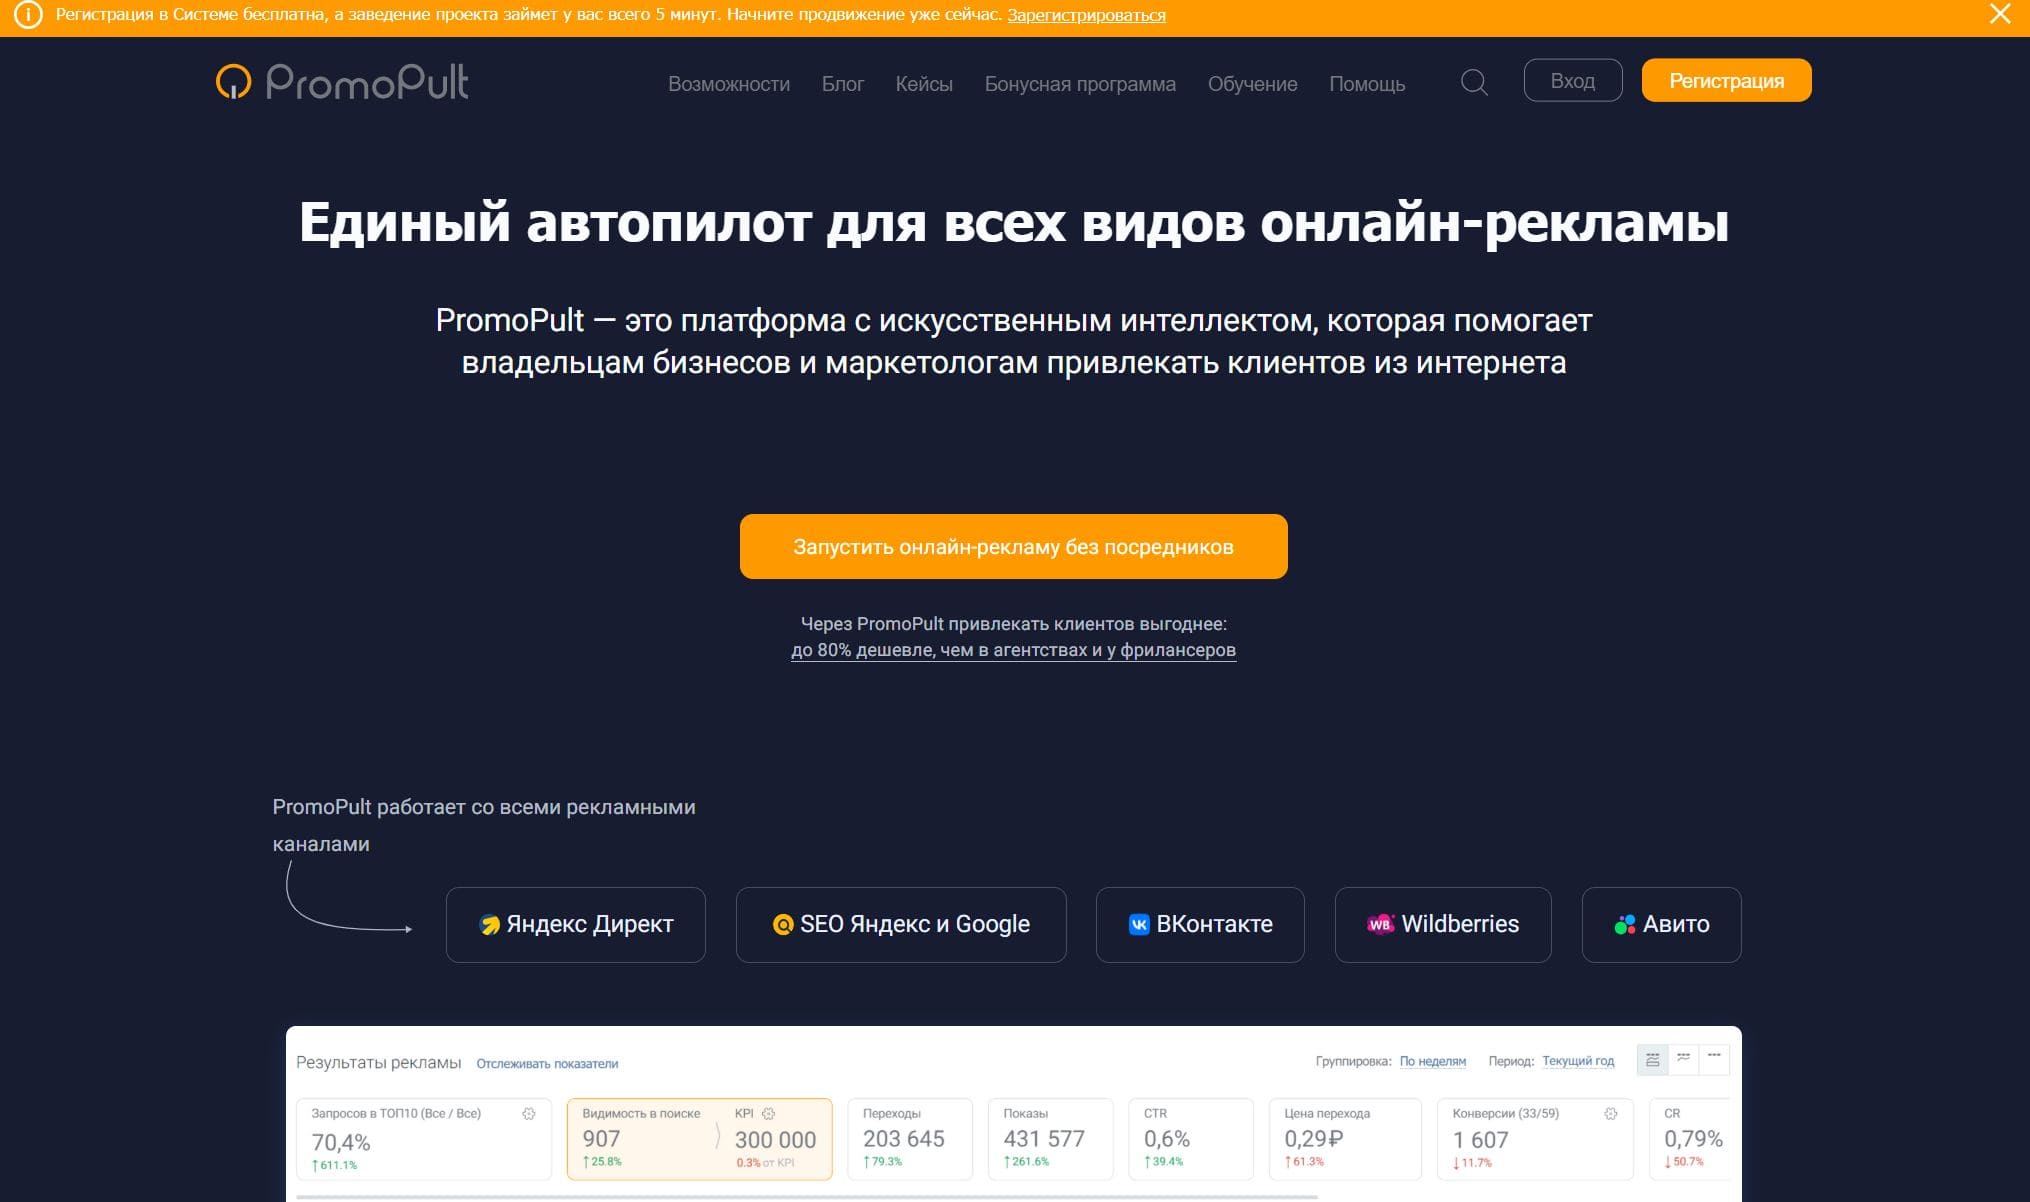Expand the Возможности menu
Image resolution: width=2030 pixels, height=1202 pixels.
728,84
